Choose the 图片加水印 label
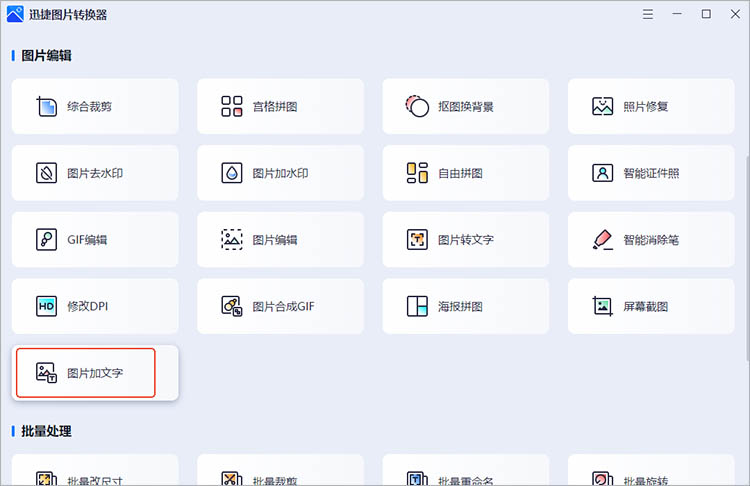 click(x=280, y=173)
